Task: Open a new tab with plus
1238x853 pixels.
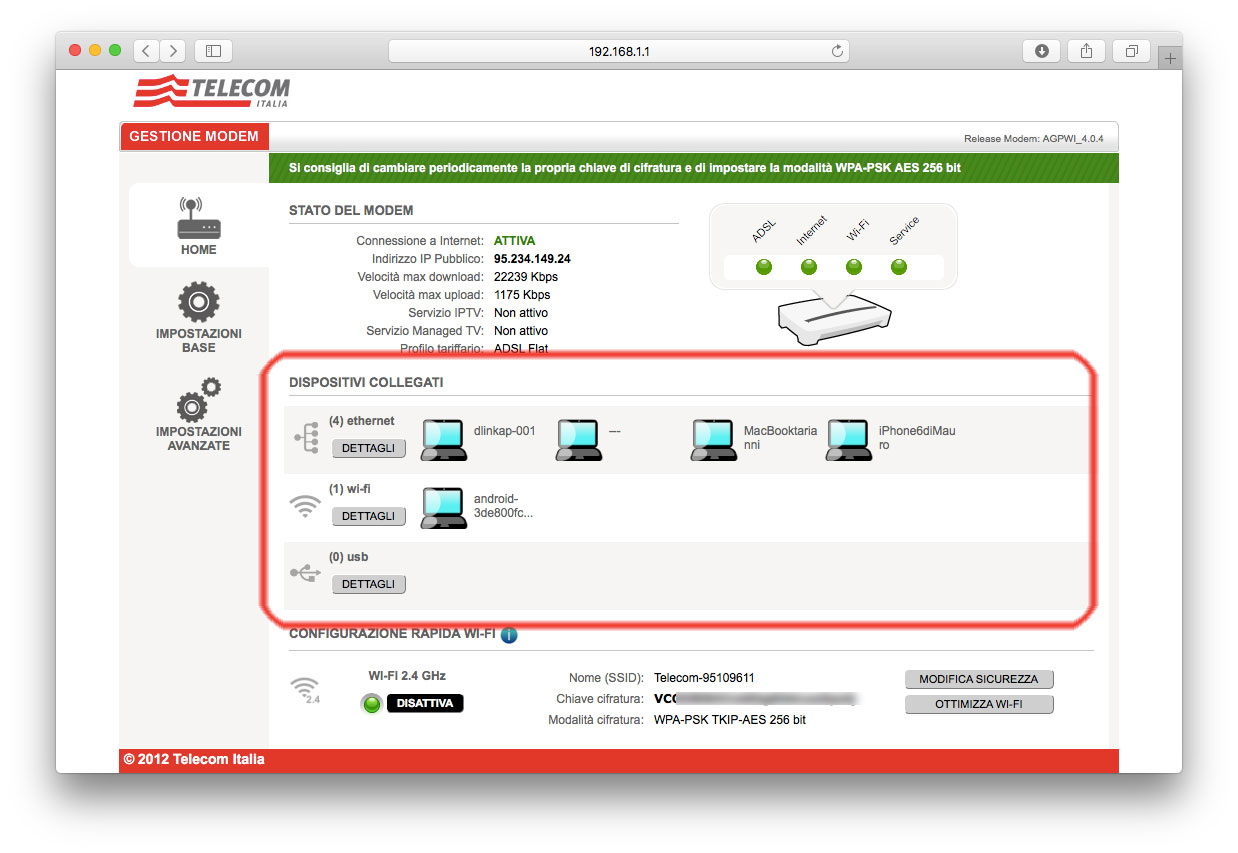Action: coord(1169,58)
